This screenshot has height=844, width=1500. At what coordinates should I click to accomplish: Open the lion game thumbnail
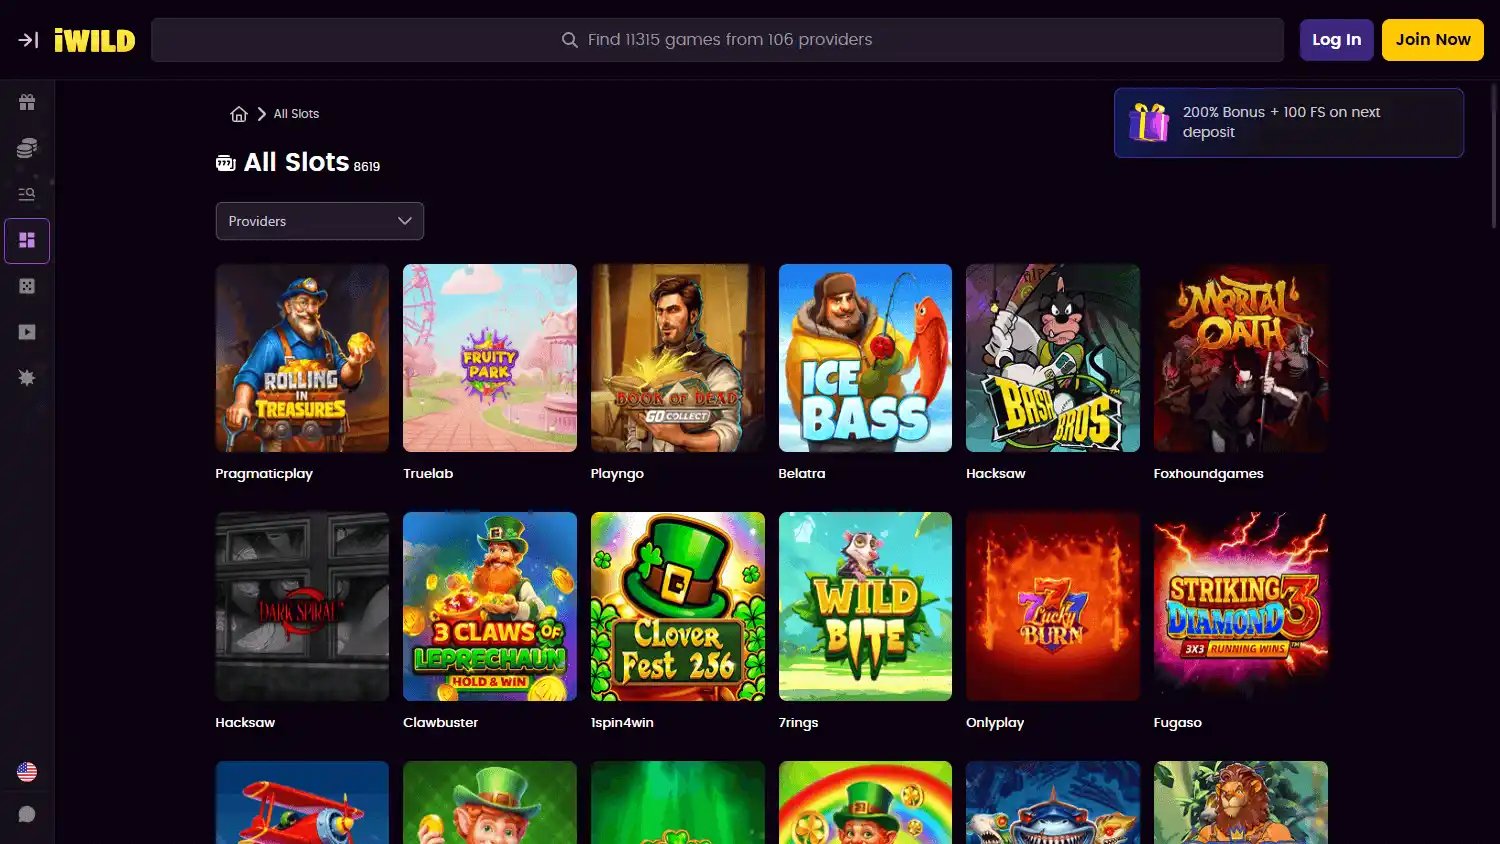[x=1241, y=803]
